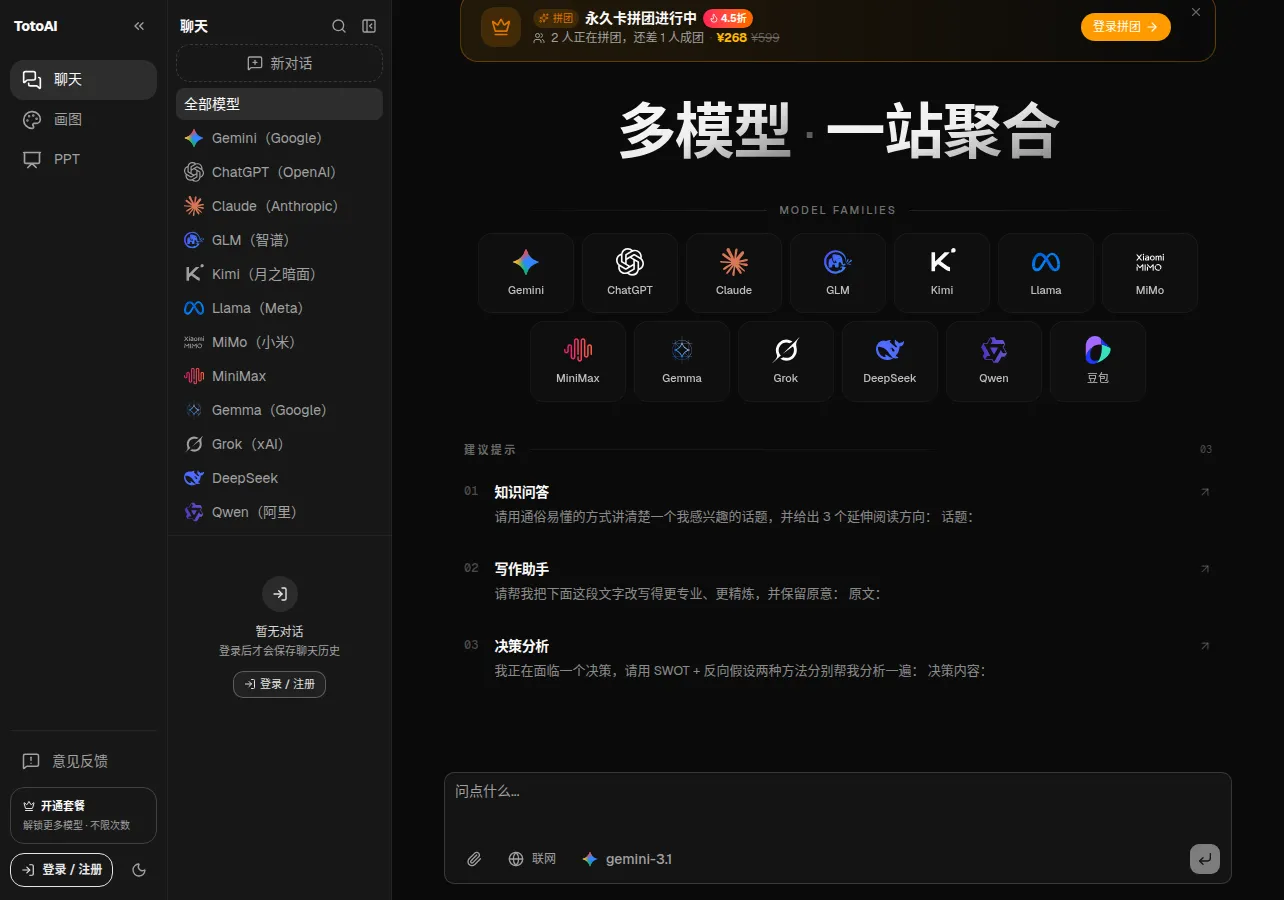This screenshot has height=900, width=1284.
Task: Choose Kimi (月之暗面) in model list
Action: click(x=279, y=274)
